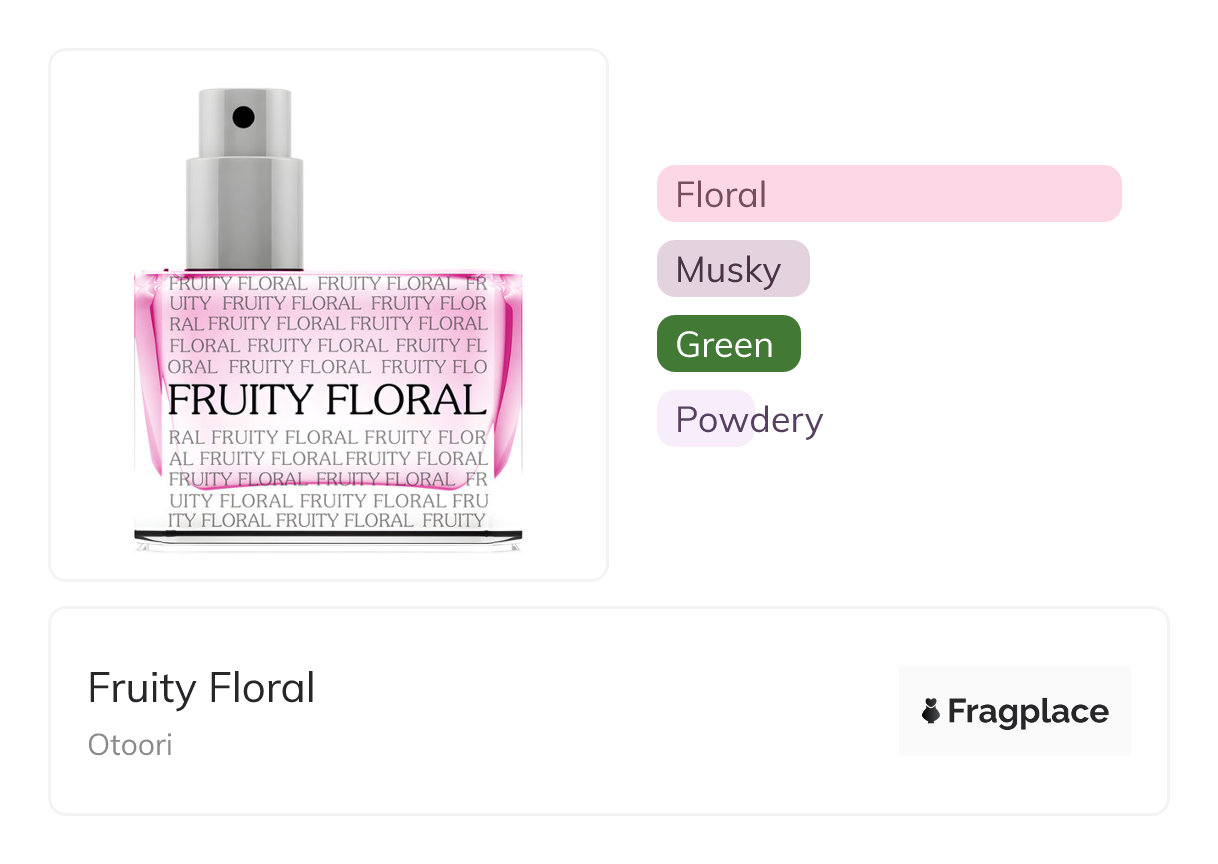Select the Musky accord tag
Image resolution: width=1218 pixels, height=864 pixels.
(732, 269)
